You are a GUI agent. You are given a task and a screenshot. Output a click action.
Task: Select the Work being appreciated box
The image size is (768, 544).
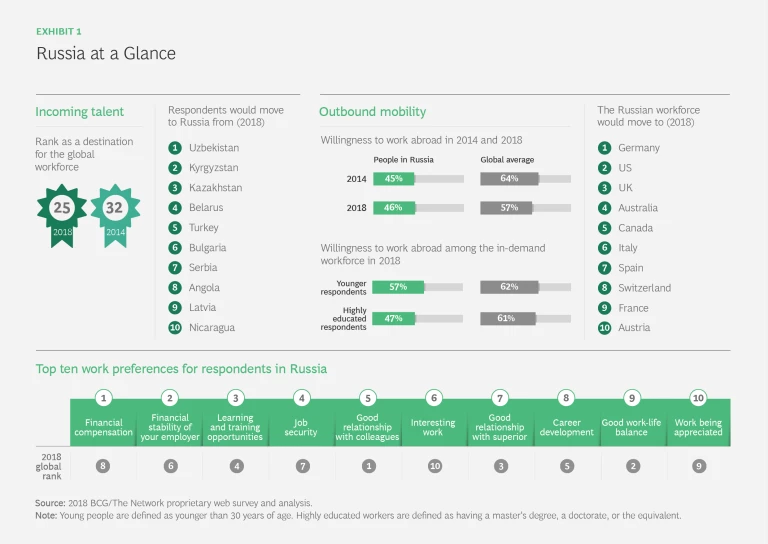pos(698,427)
